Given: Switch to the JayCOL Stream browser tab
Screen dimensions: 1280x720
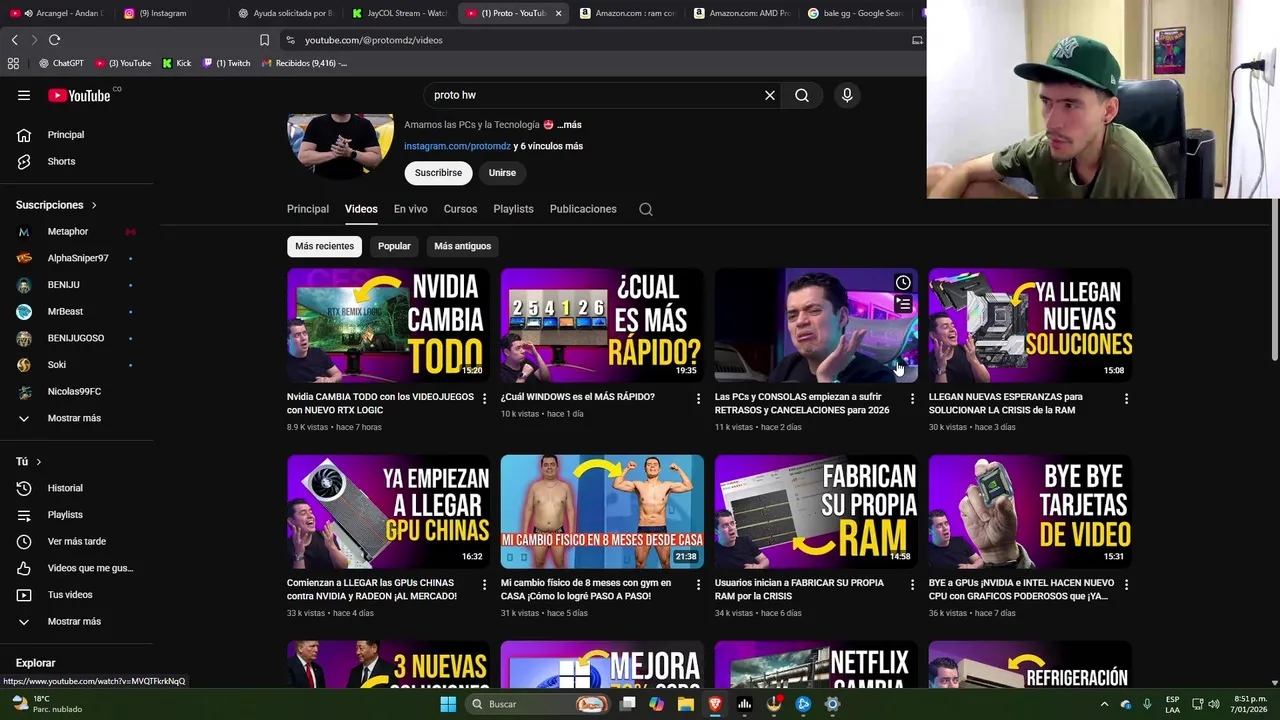Looking at the screenshot, I should click(x=400, y=13).
